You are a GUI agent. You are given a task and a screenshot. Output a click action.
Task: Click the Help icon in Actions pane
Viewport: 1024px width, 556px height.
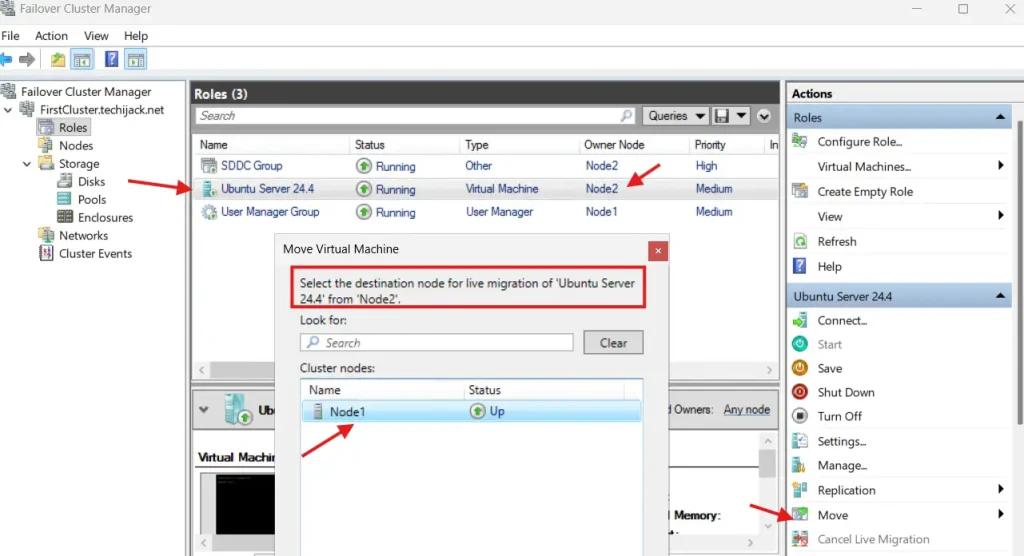799,266
